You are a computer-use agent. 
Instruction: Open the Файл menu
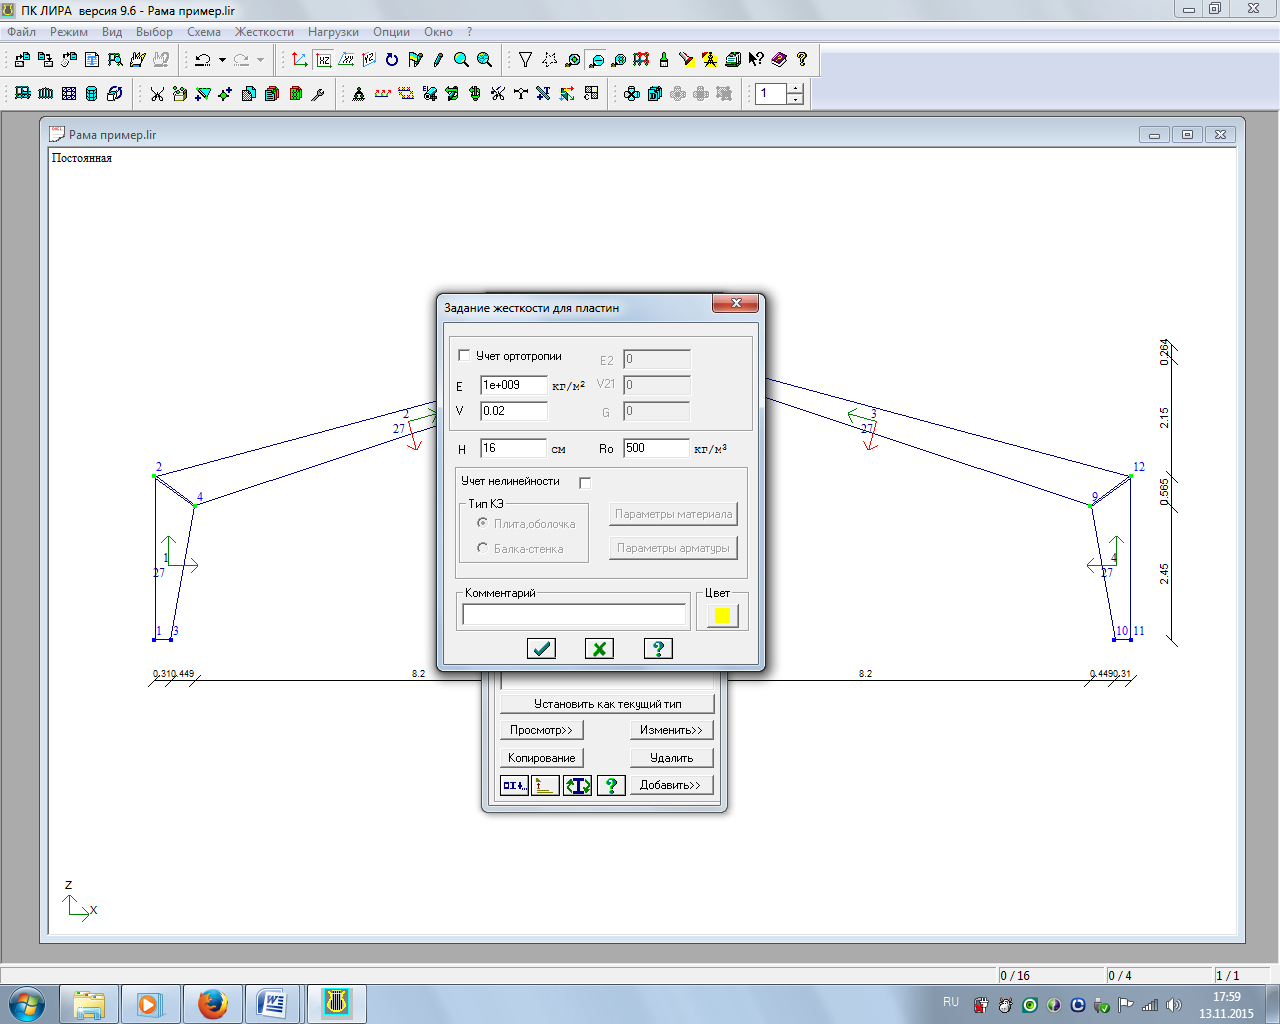coord(21,32)
